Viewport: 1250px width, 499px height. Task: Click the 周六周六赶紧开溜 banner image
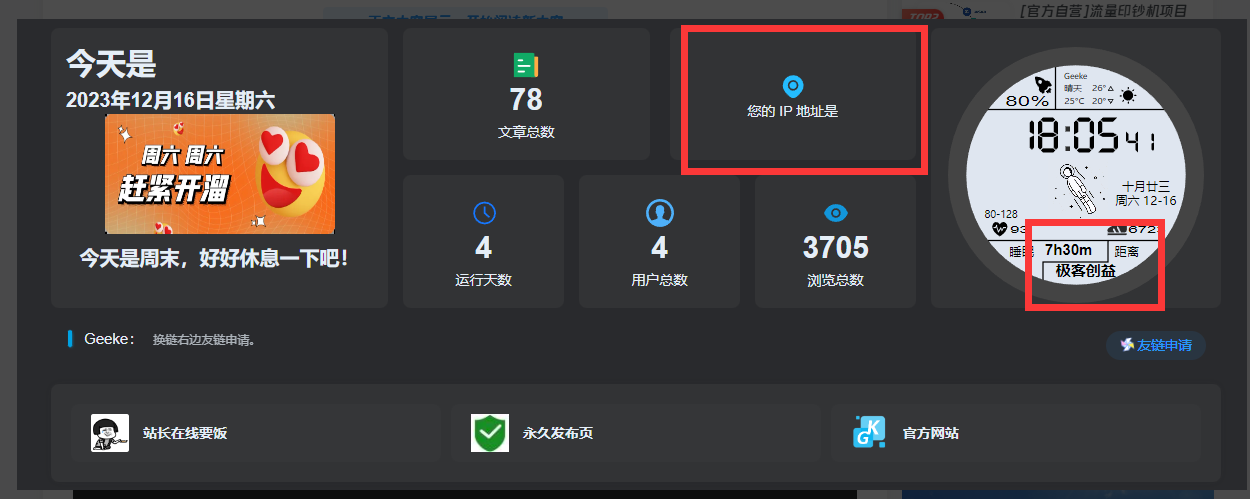coord(220,174)
